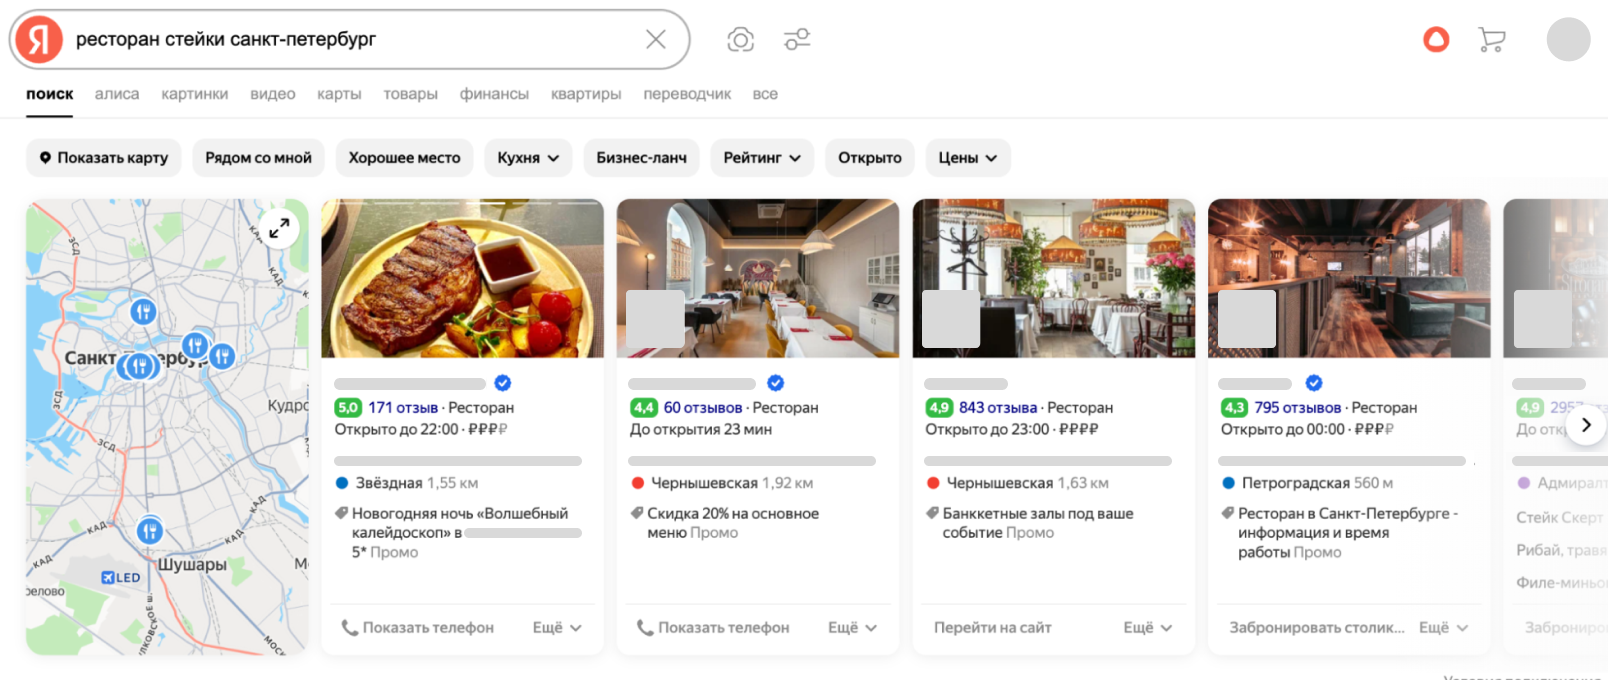Expand the Рейтинг dropdown
Viewport: 1608px width, 680px height.
click(762, 158)
